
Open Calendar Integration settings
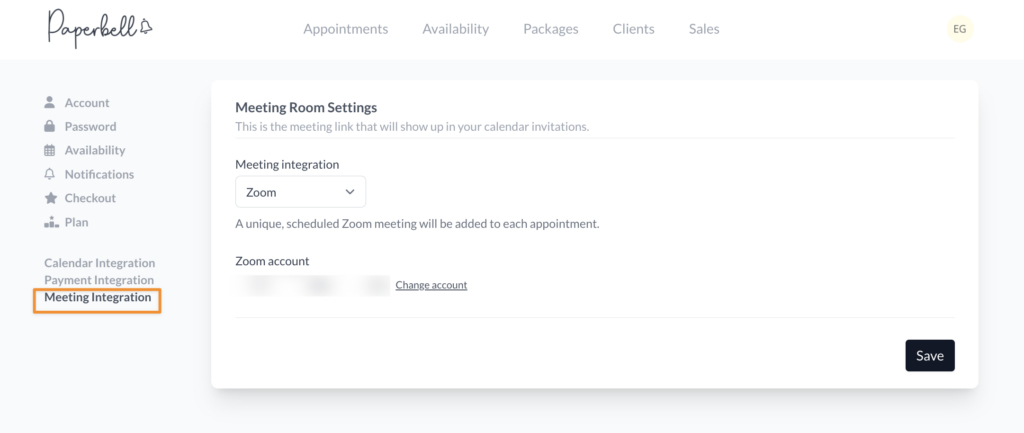(x=99, y=263)
